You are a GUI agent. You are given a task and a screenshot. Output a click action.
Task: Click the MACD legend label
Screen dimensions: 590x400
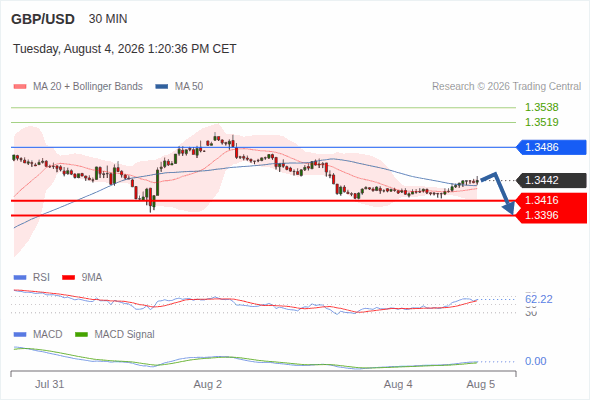[x=48, y=335]
